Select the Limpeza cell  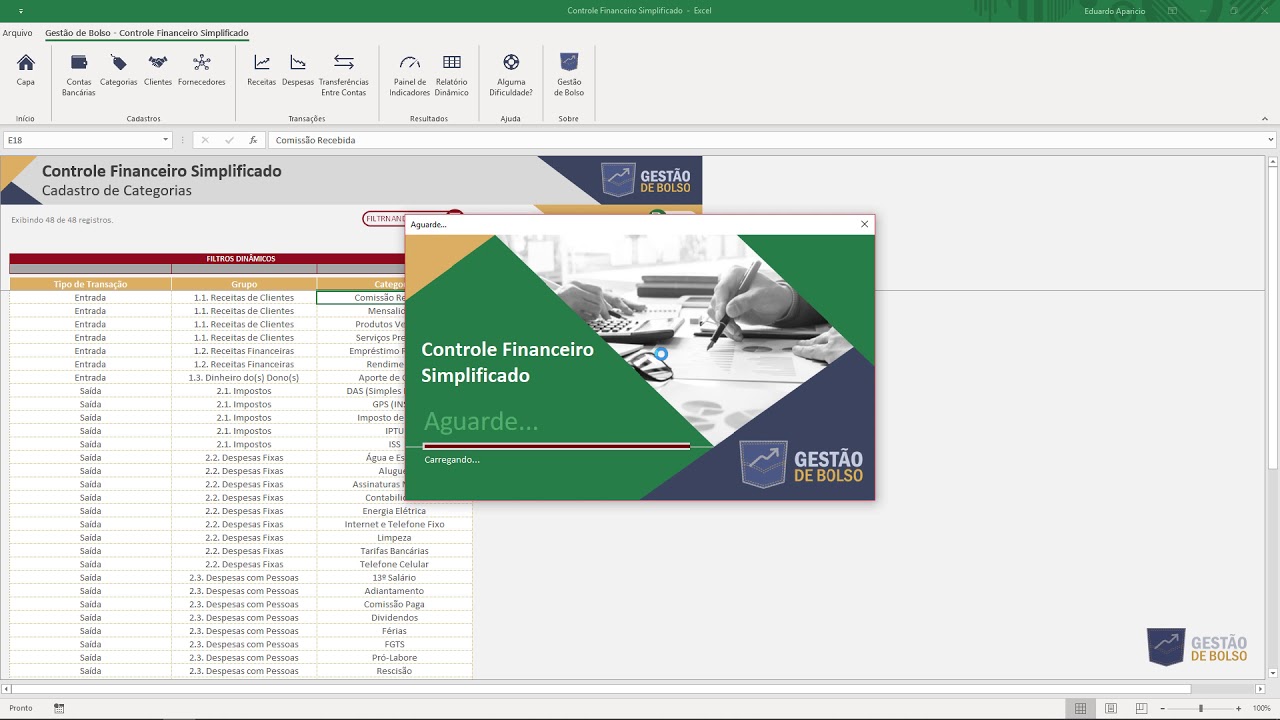[x=394, y=537]
